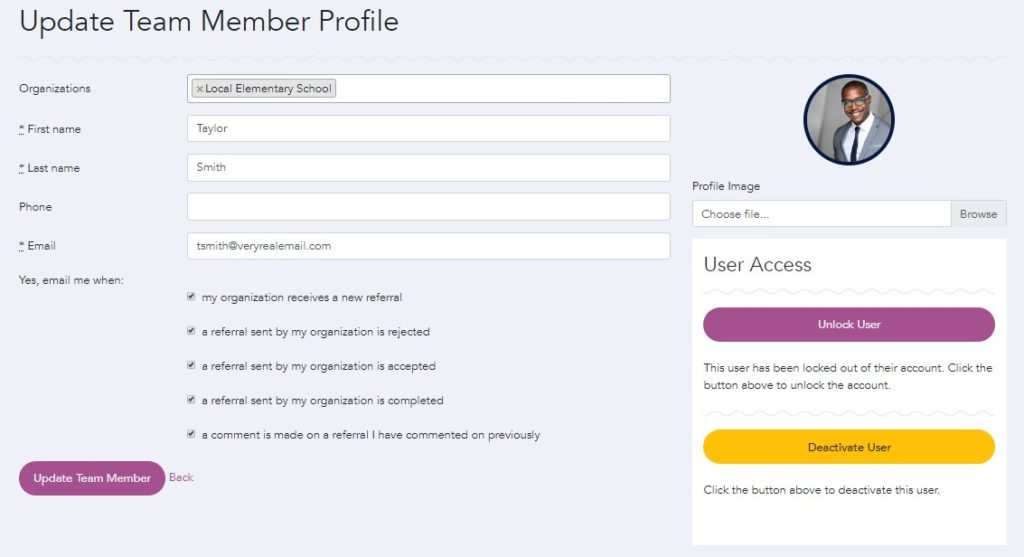Screen dimensions: 1024x557
Task: Click into the empty Phone field
Action: tap(428, 207)
